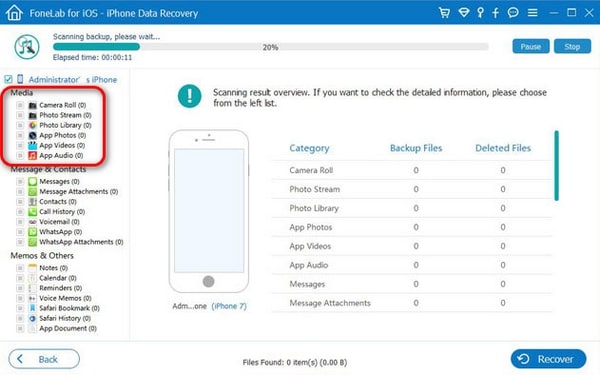This screenshot has height=375, width=600.
Task: Click the Deleted Files column header
Action: (x=503, y=148)
